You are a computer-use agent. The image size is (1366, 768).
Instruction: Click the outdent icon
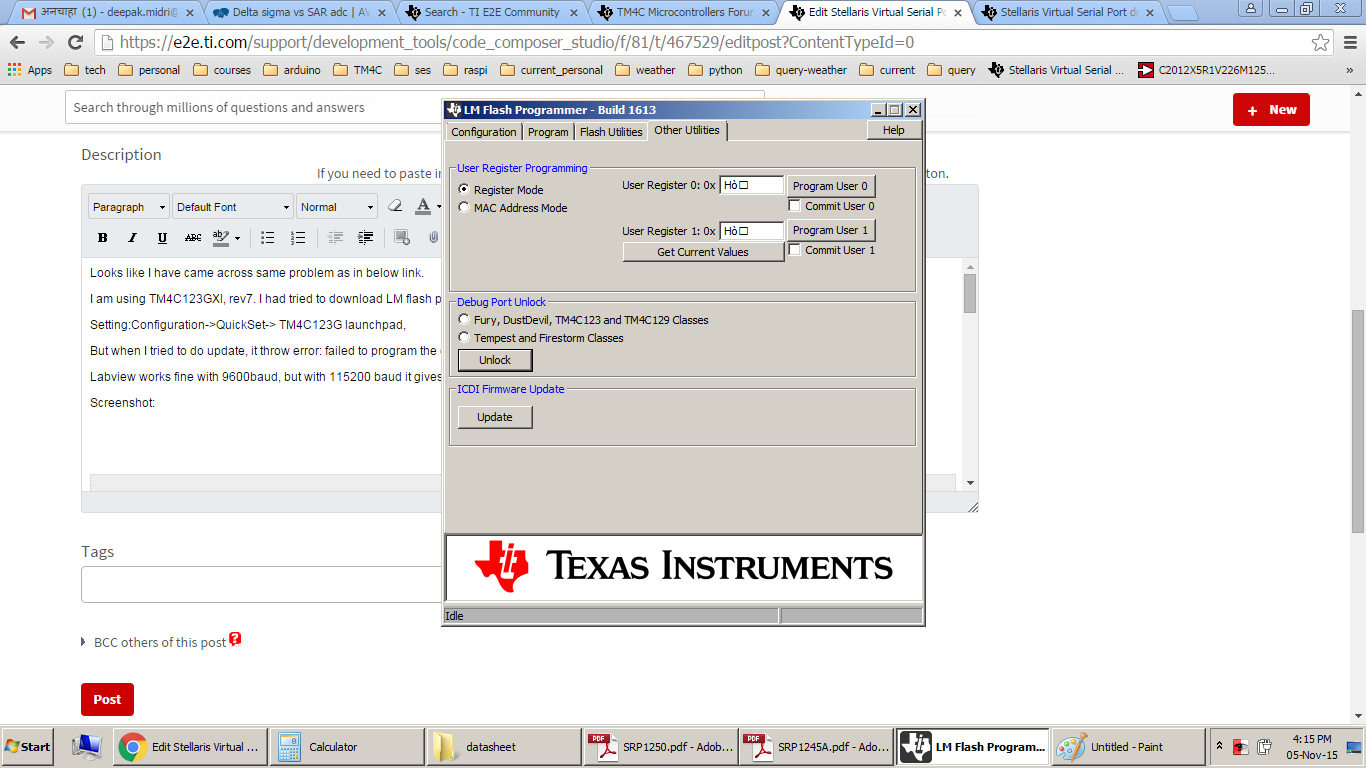[x=336, y=238]
